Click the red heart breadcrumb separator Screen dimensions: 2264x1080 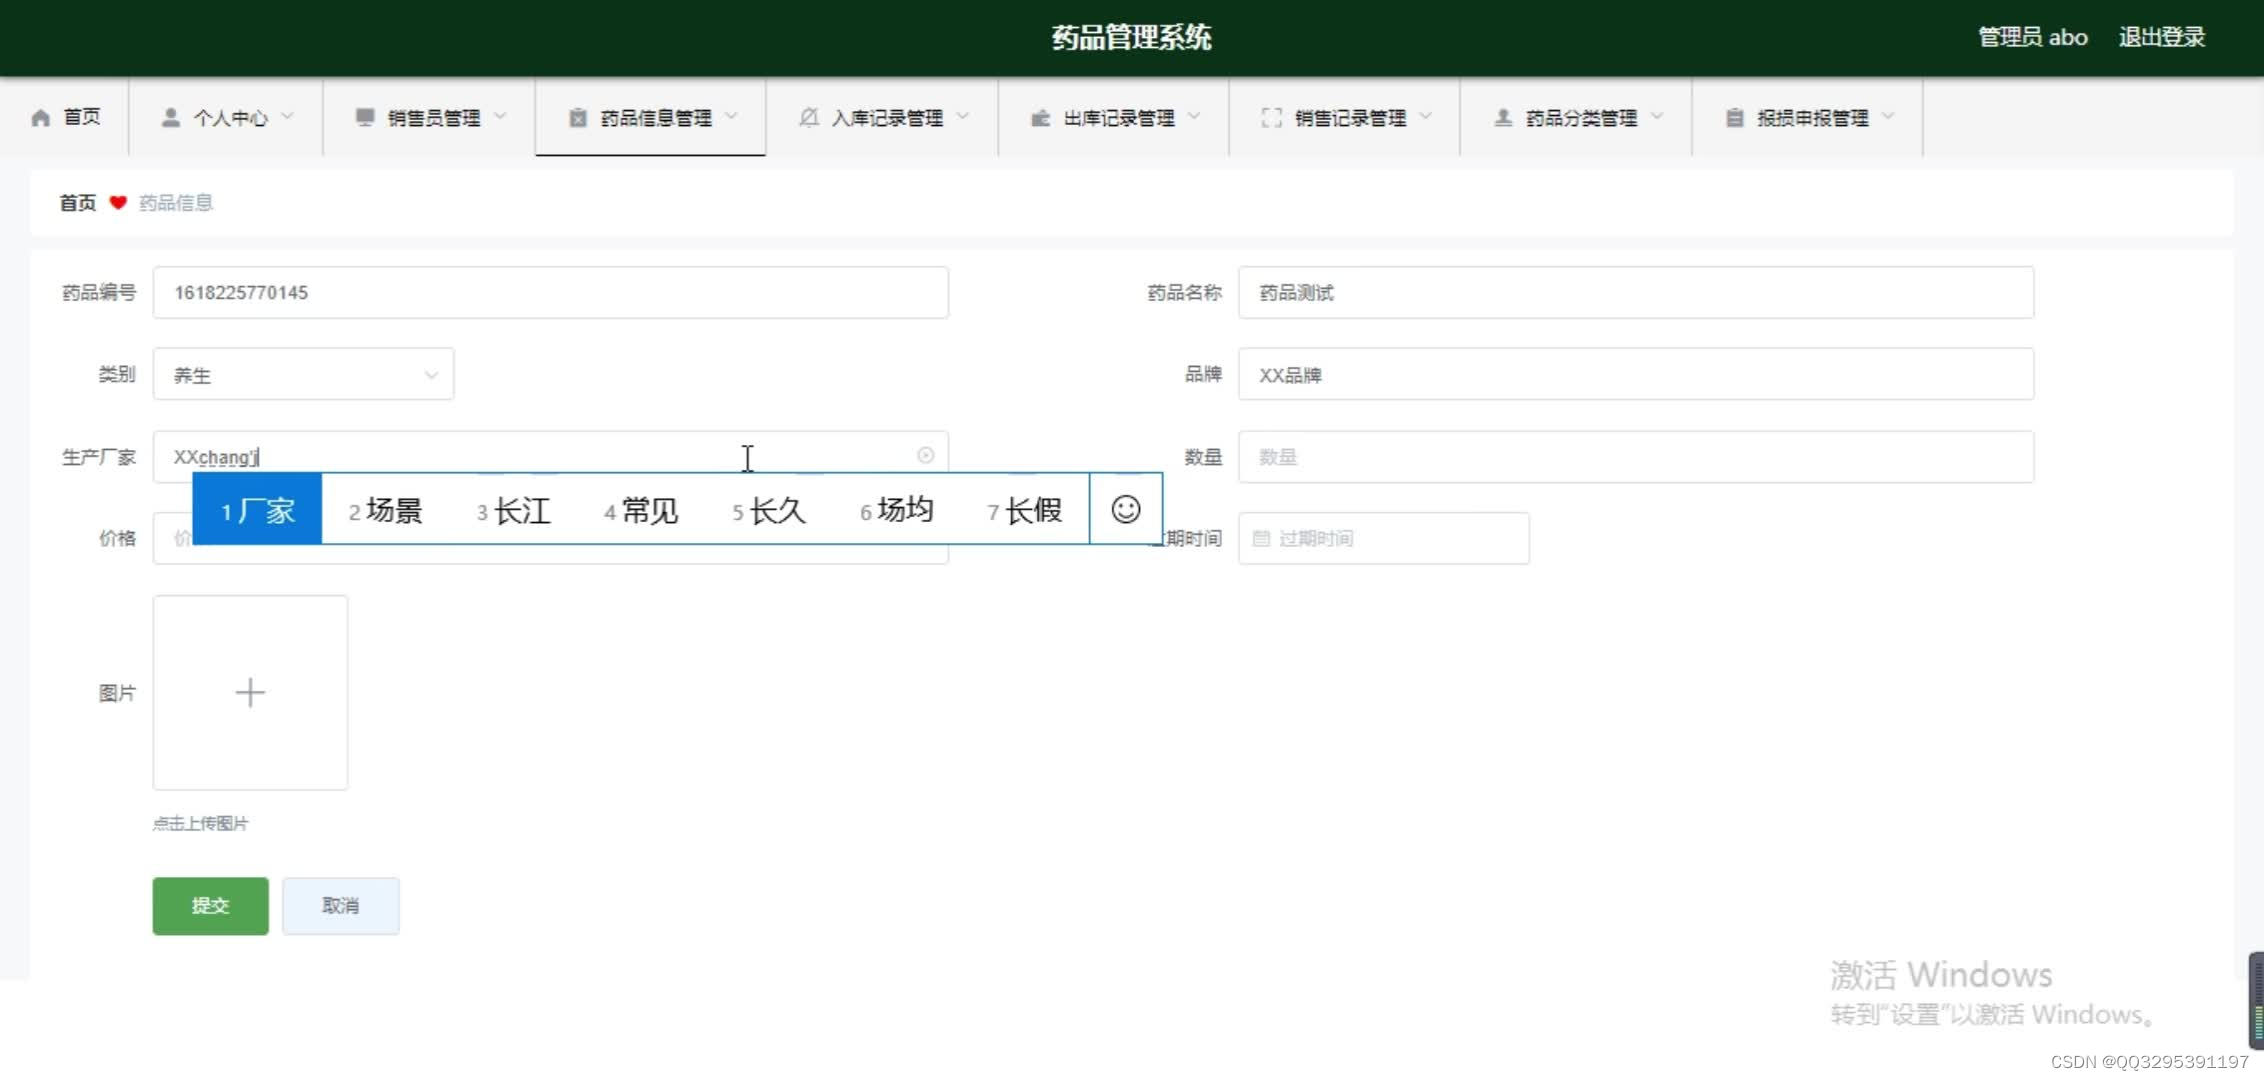[x=118, y=203]
